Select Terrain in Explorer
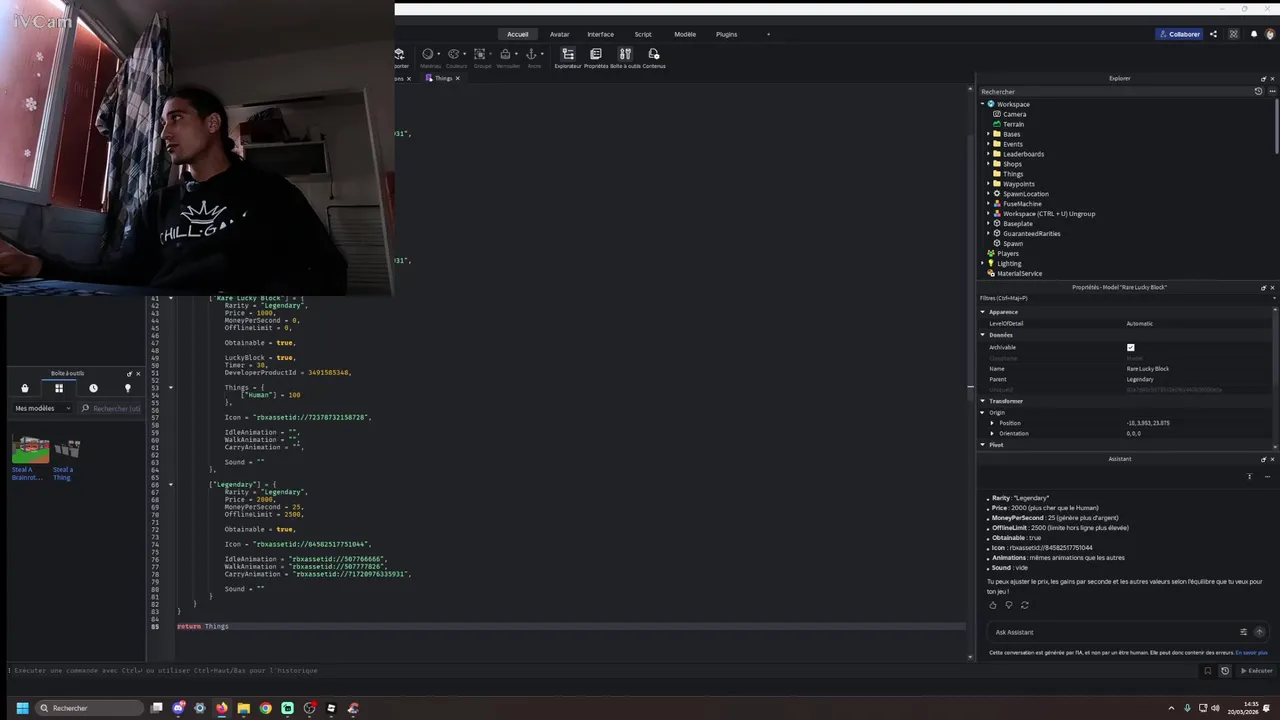The width and height of the screenshot is (1280, 720). coord(1013,124)
